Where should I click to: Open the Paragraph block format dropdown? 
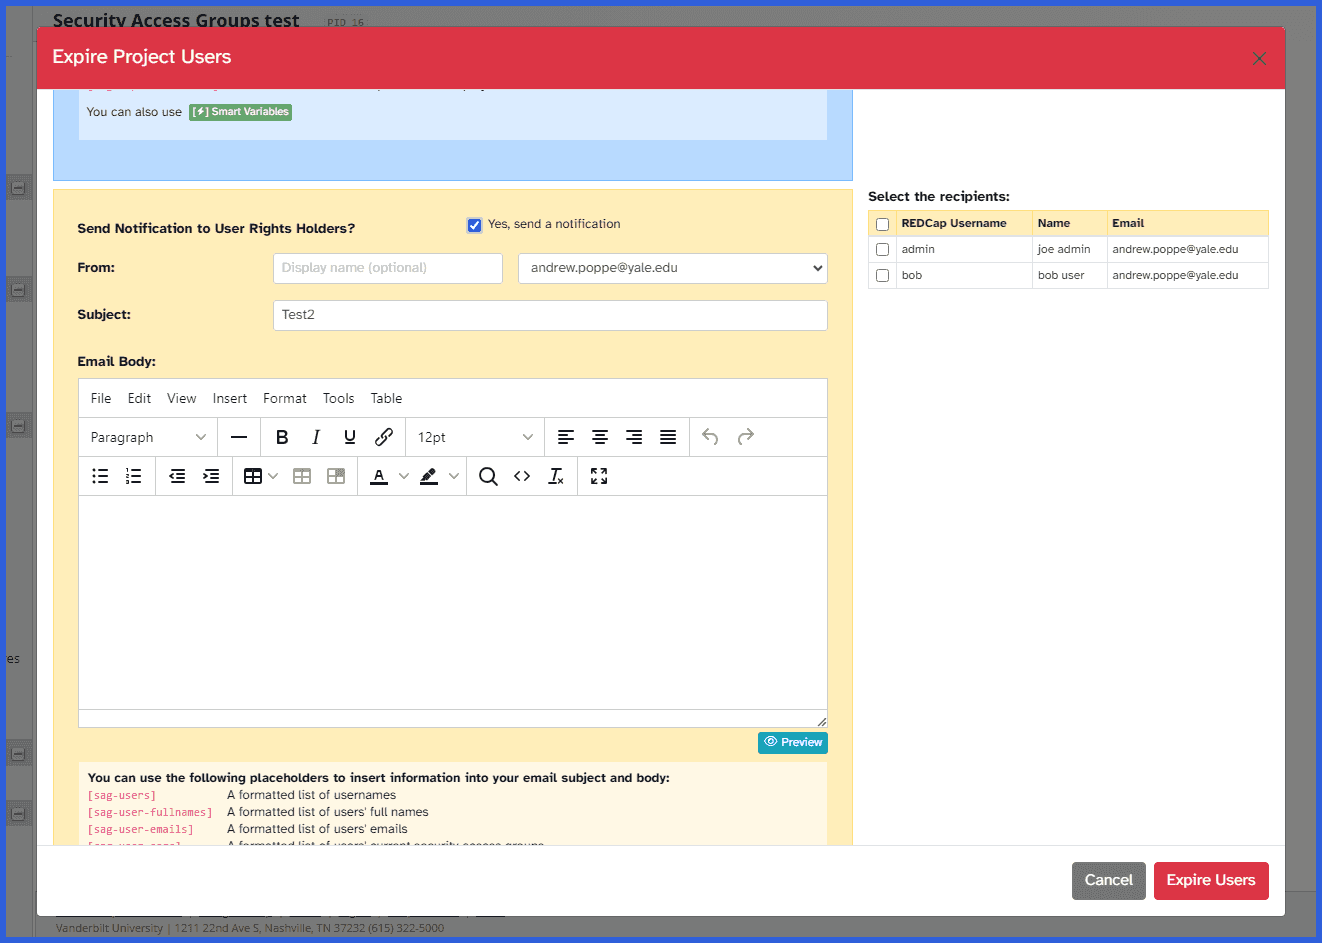[x=148, y=437]
